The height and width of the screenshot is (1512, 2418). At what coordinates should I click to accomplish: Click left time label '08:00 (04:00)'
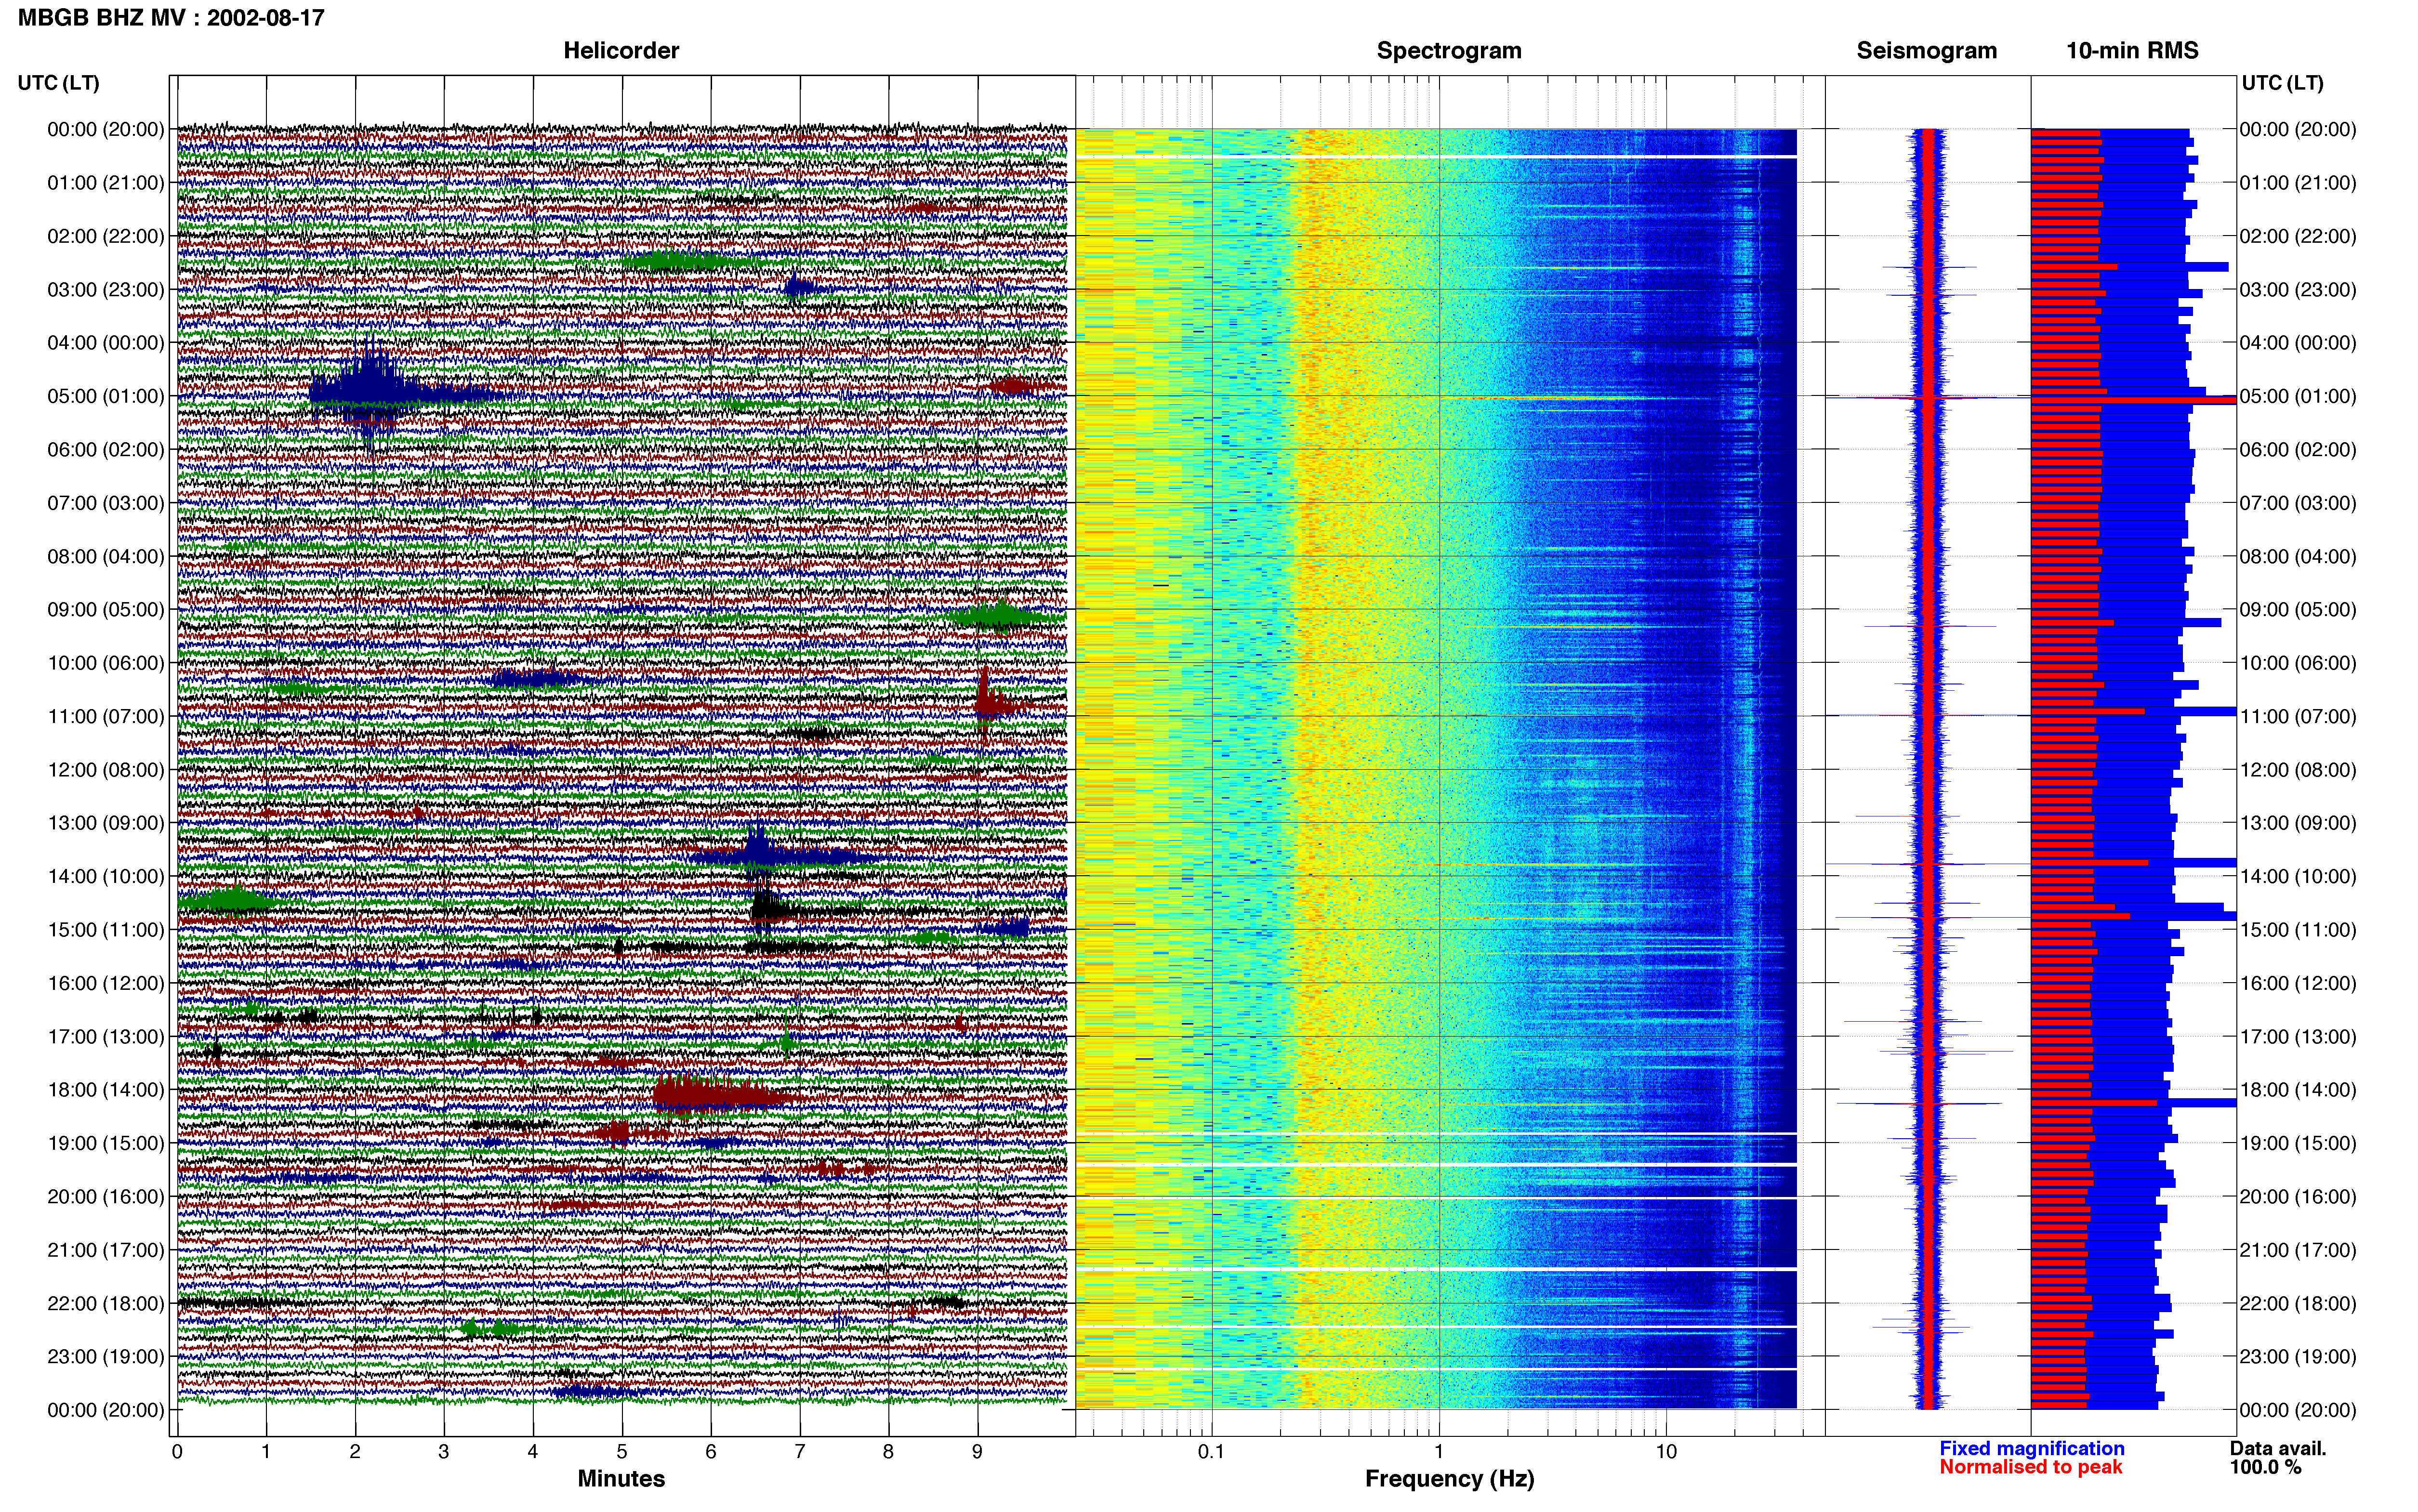pos(105,556)
